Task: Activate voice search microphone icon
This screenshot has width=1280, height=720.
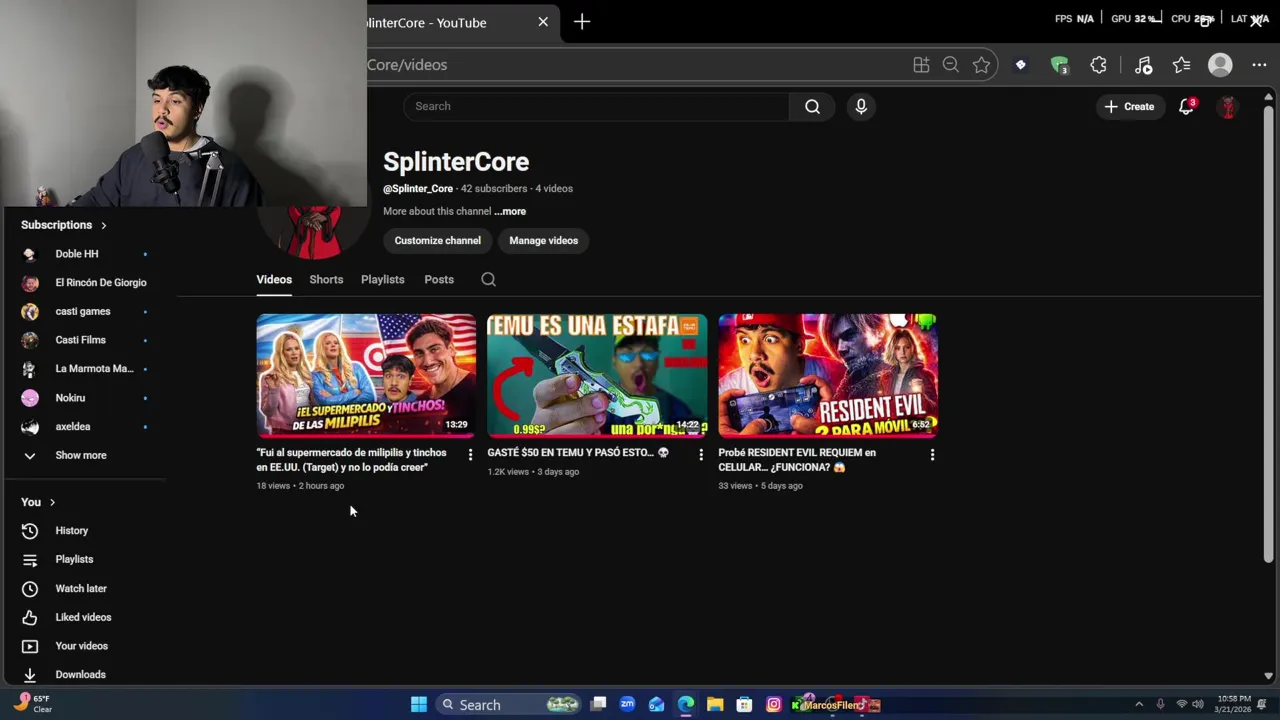Action: point(861,106)
